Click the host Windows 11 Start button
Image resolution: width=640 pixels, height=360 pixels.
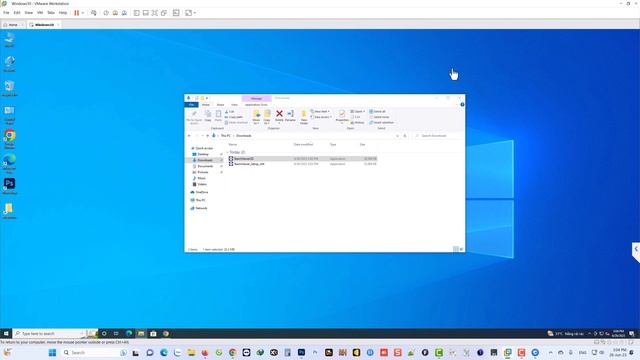[x=52, y=353]
